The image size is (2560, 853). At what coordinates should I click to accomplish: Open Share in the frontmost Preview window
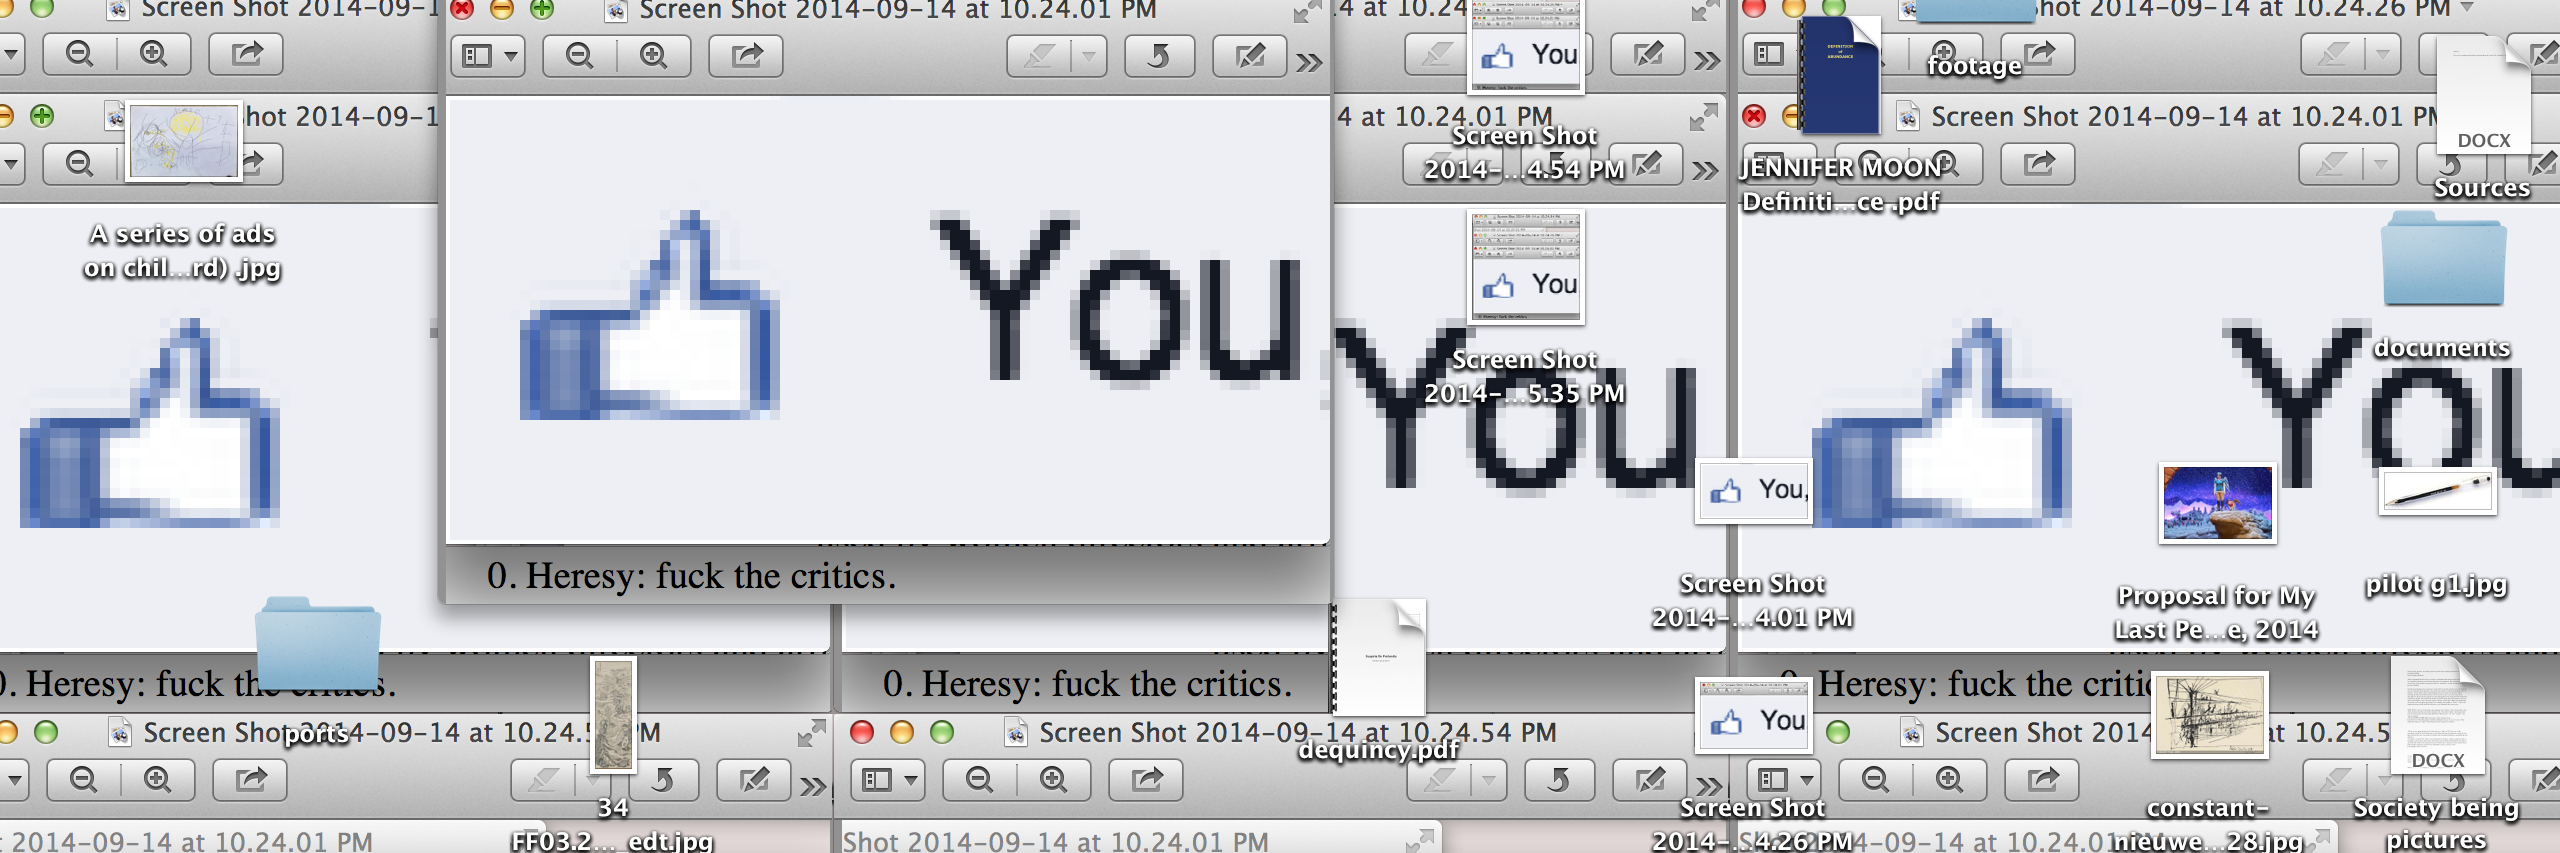point(746,56)
